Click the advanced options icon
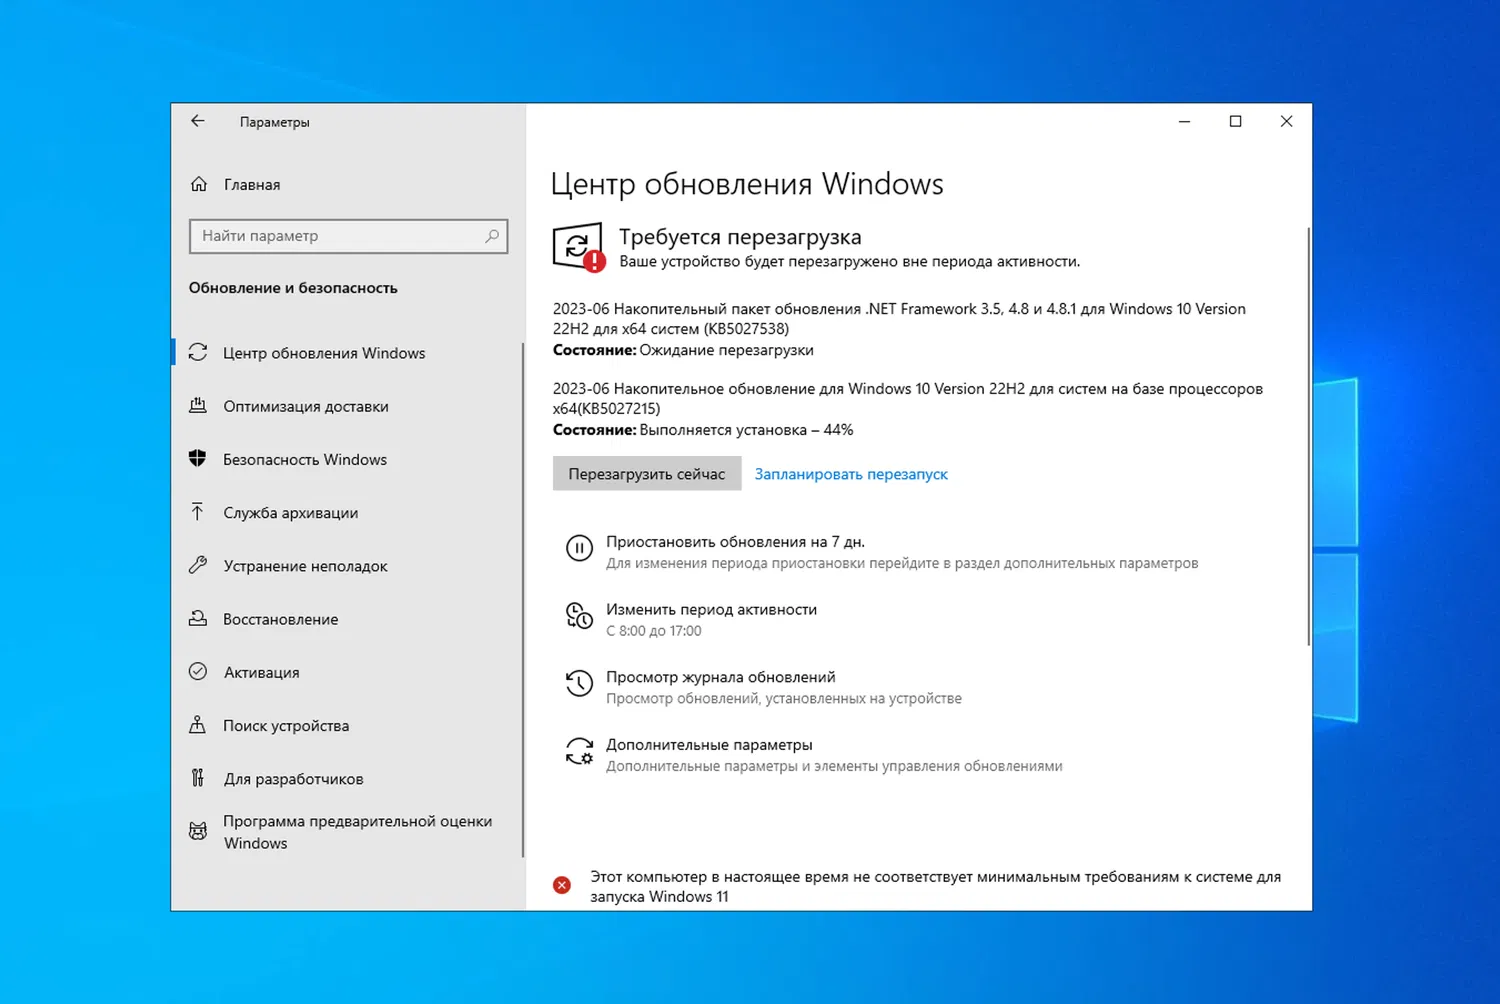This screenshot has height=1004, width=1500. click(x=579, y=751)
